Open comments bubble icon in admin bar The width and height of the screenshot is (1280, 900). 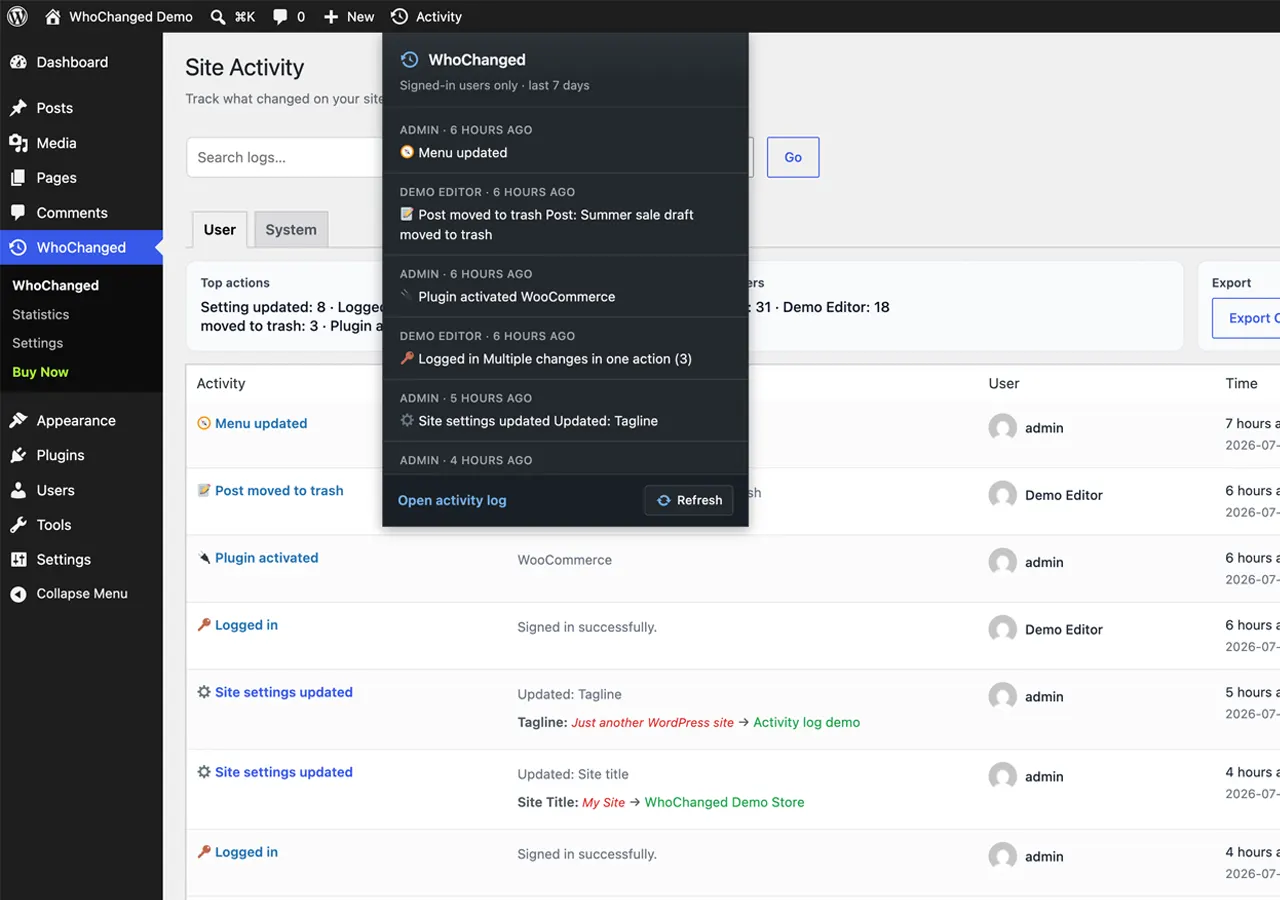[x=281, y=17]
